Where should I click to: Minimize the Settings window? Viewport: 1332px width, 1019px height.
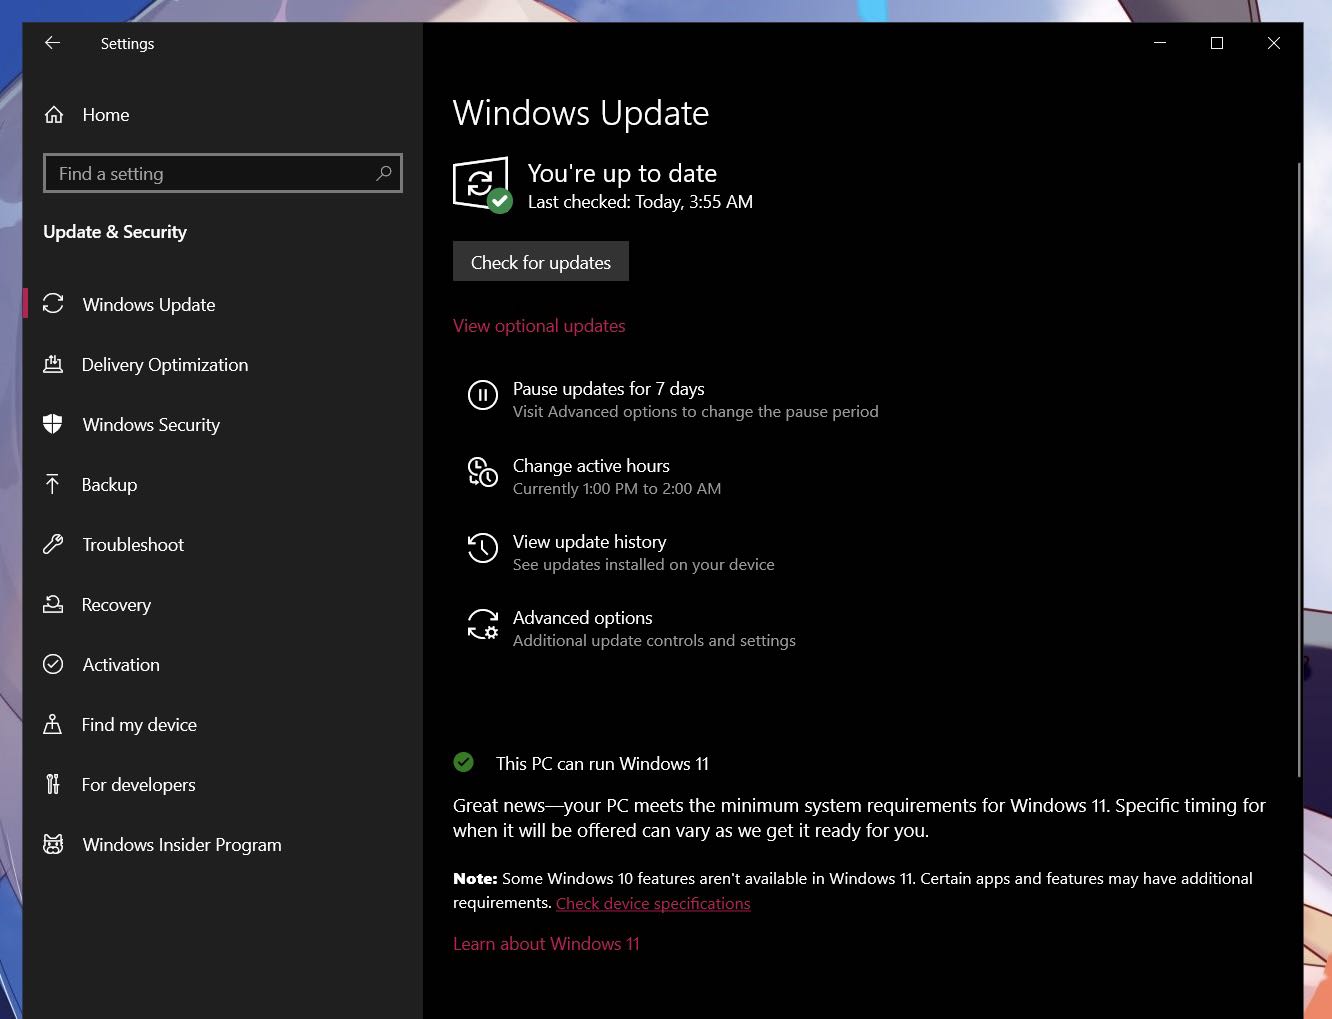1160,43
